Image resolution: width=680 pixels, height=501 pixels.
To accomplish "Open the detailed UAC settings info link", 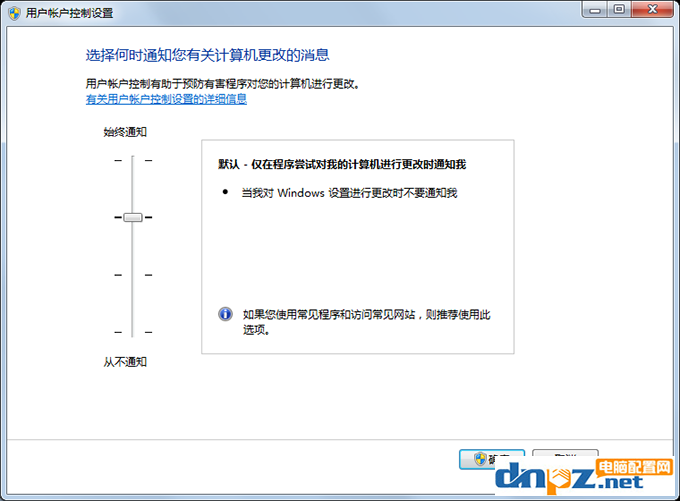I will click(166, 99).
